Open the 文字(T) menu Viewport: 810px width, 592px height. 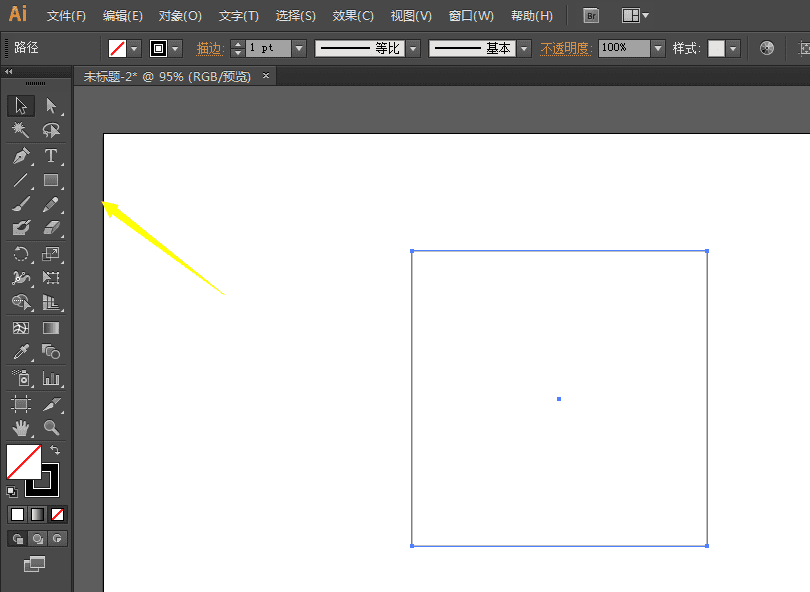238,15
